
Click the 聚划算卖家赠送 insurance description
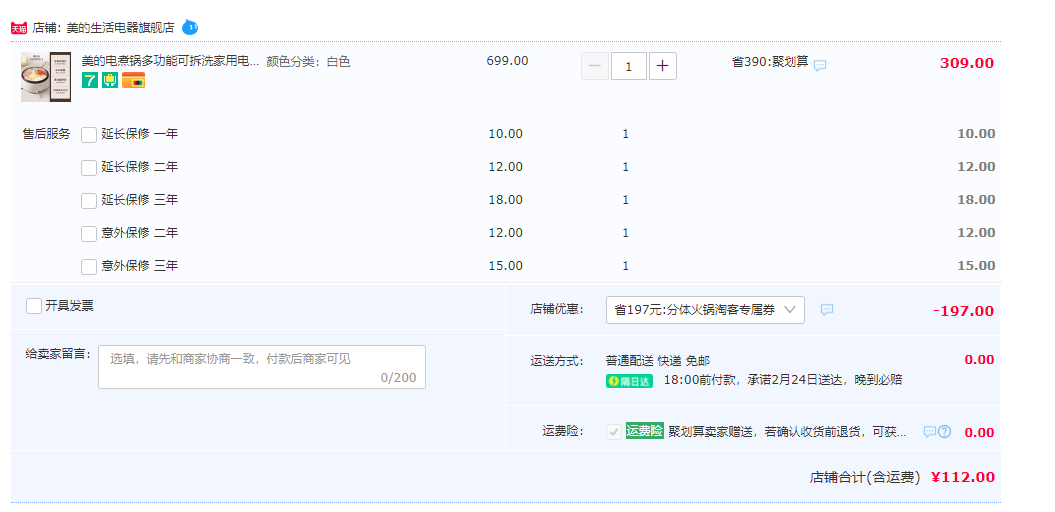[787, 432]
